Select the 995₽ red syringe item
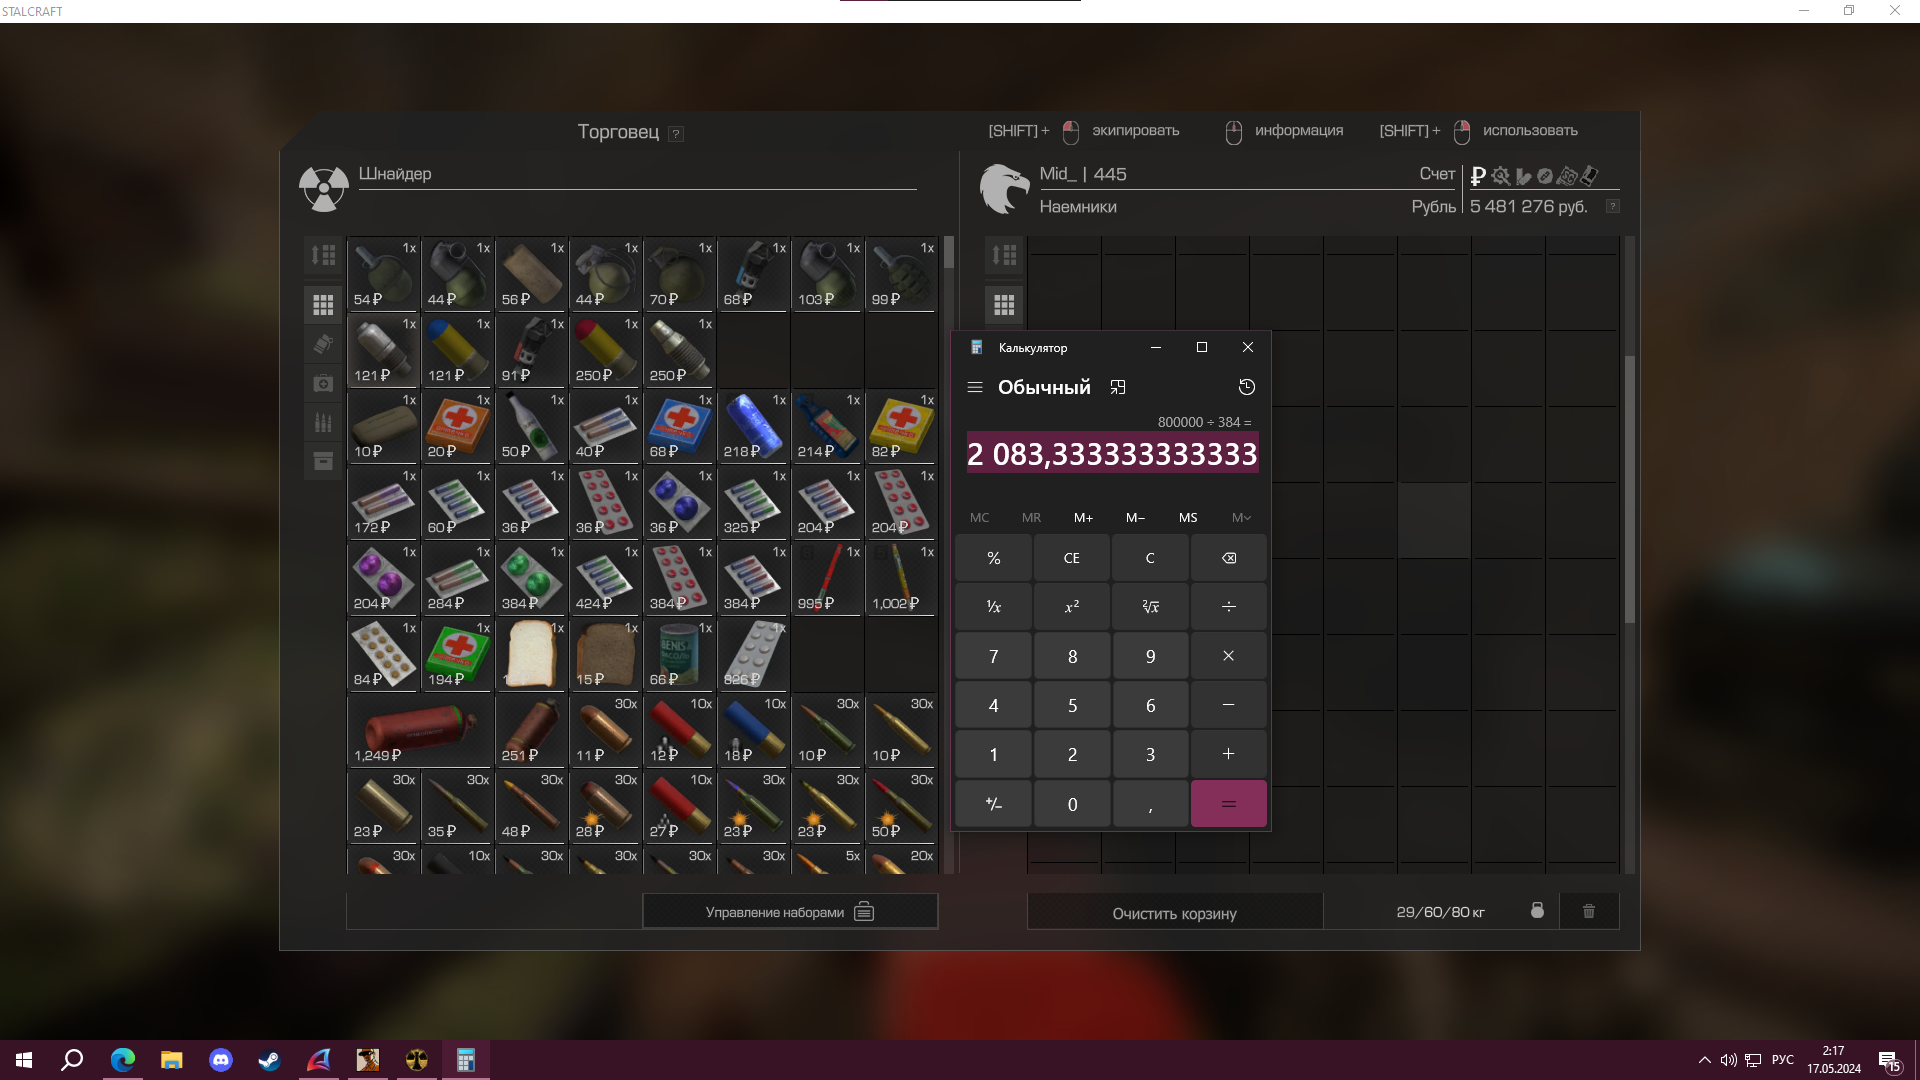 click(827, 580)
